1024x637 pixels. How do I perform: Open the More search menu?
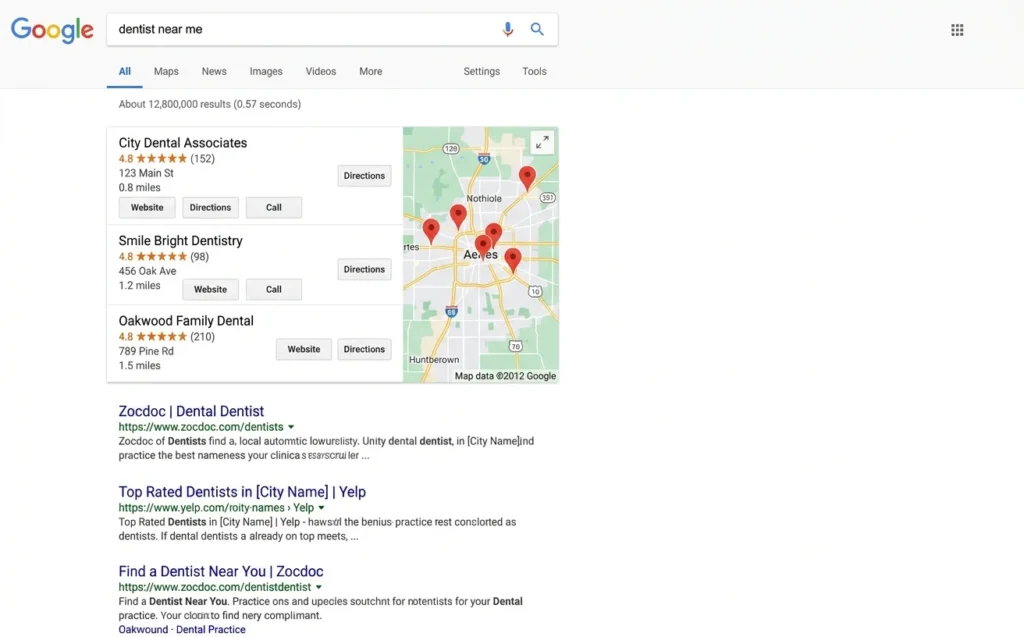coord(370,71)
